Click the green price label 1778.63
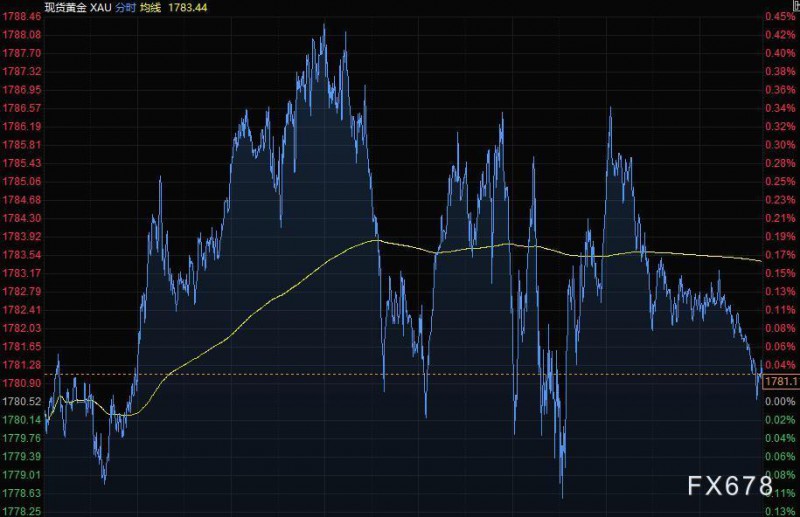This screenshot has width=800, height=517. (x=21, y=493)
